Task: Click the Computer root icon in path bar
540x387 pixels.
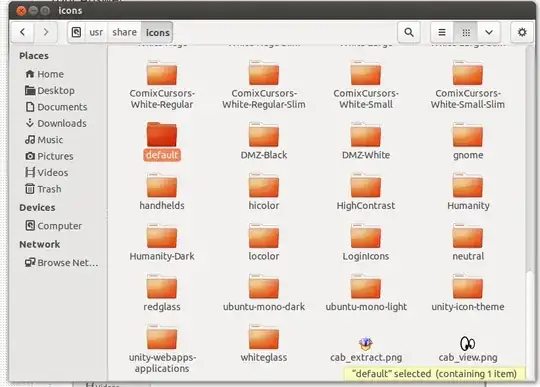Action: 76,32
